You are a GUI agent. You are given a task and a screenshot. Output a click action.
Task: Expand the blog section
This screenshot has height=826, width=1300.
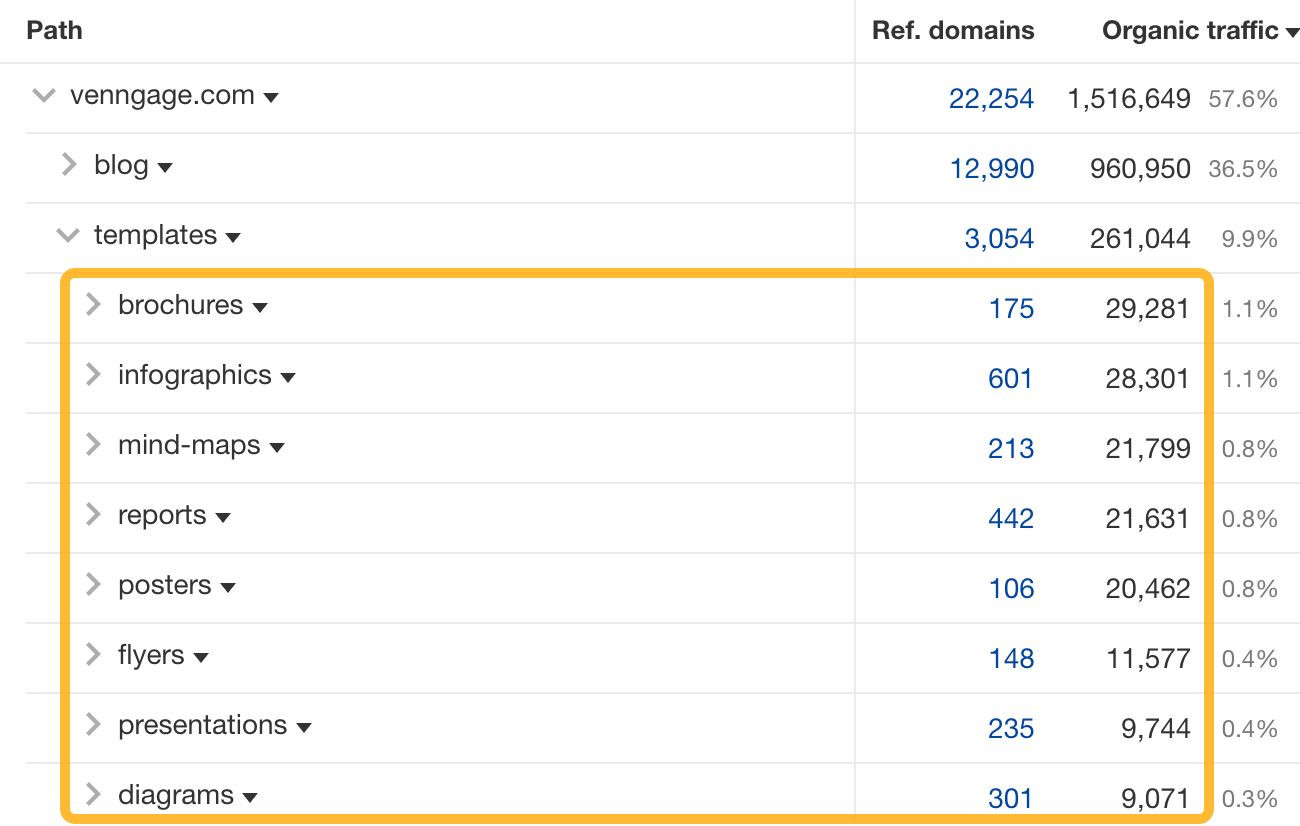[67, 166]
